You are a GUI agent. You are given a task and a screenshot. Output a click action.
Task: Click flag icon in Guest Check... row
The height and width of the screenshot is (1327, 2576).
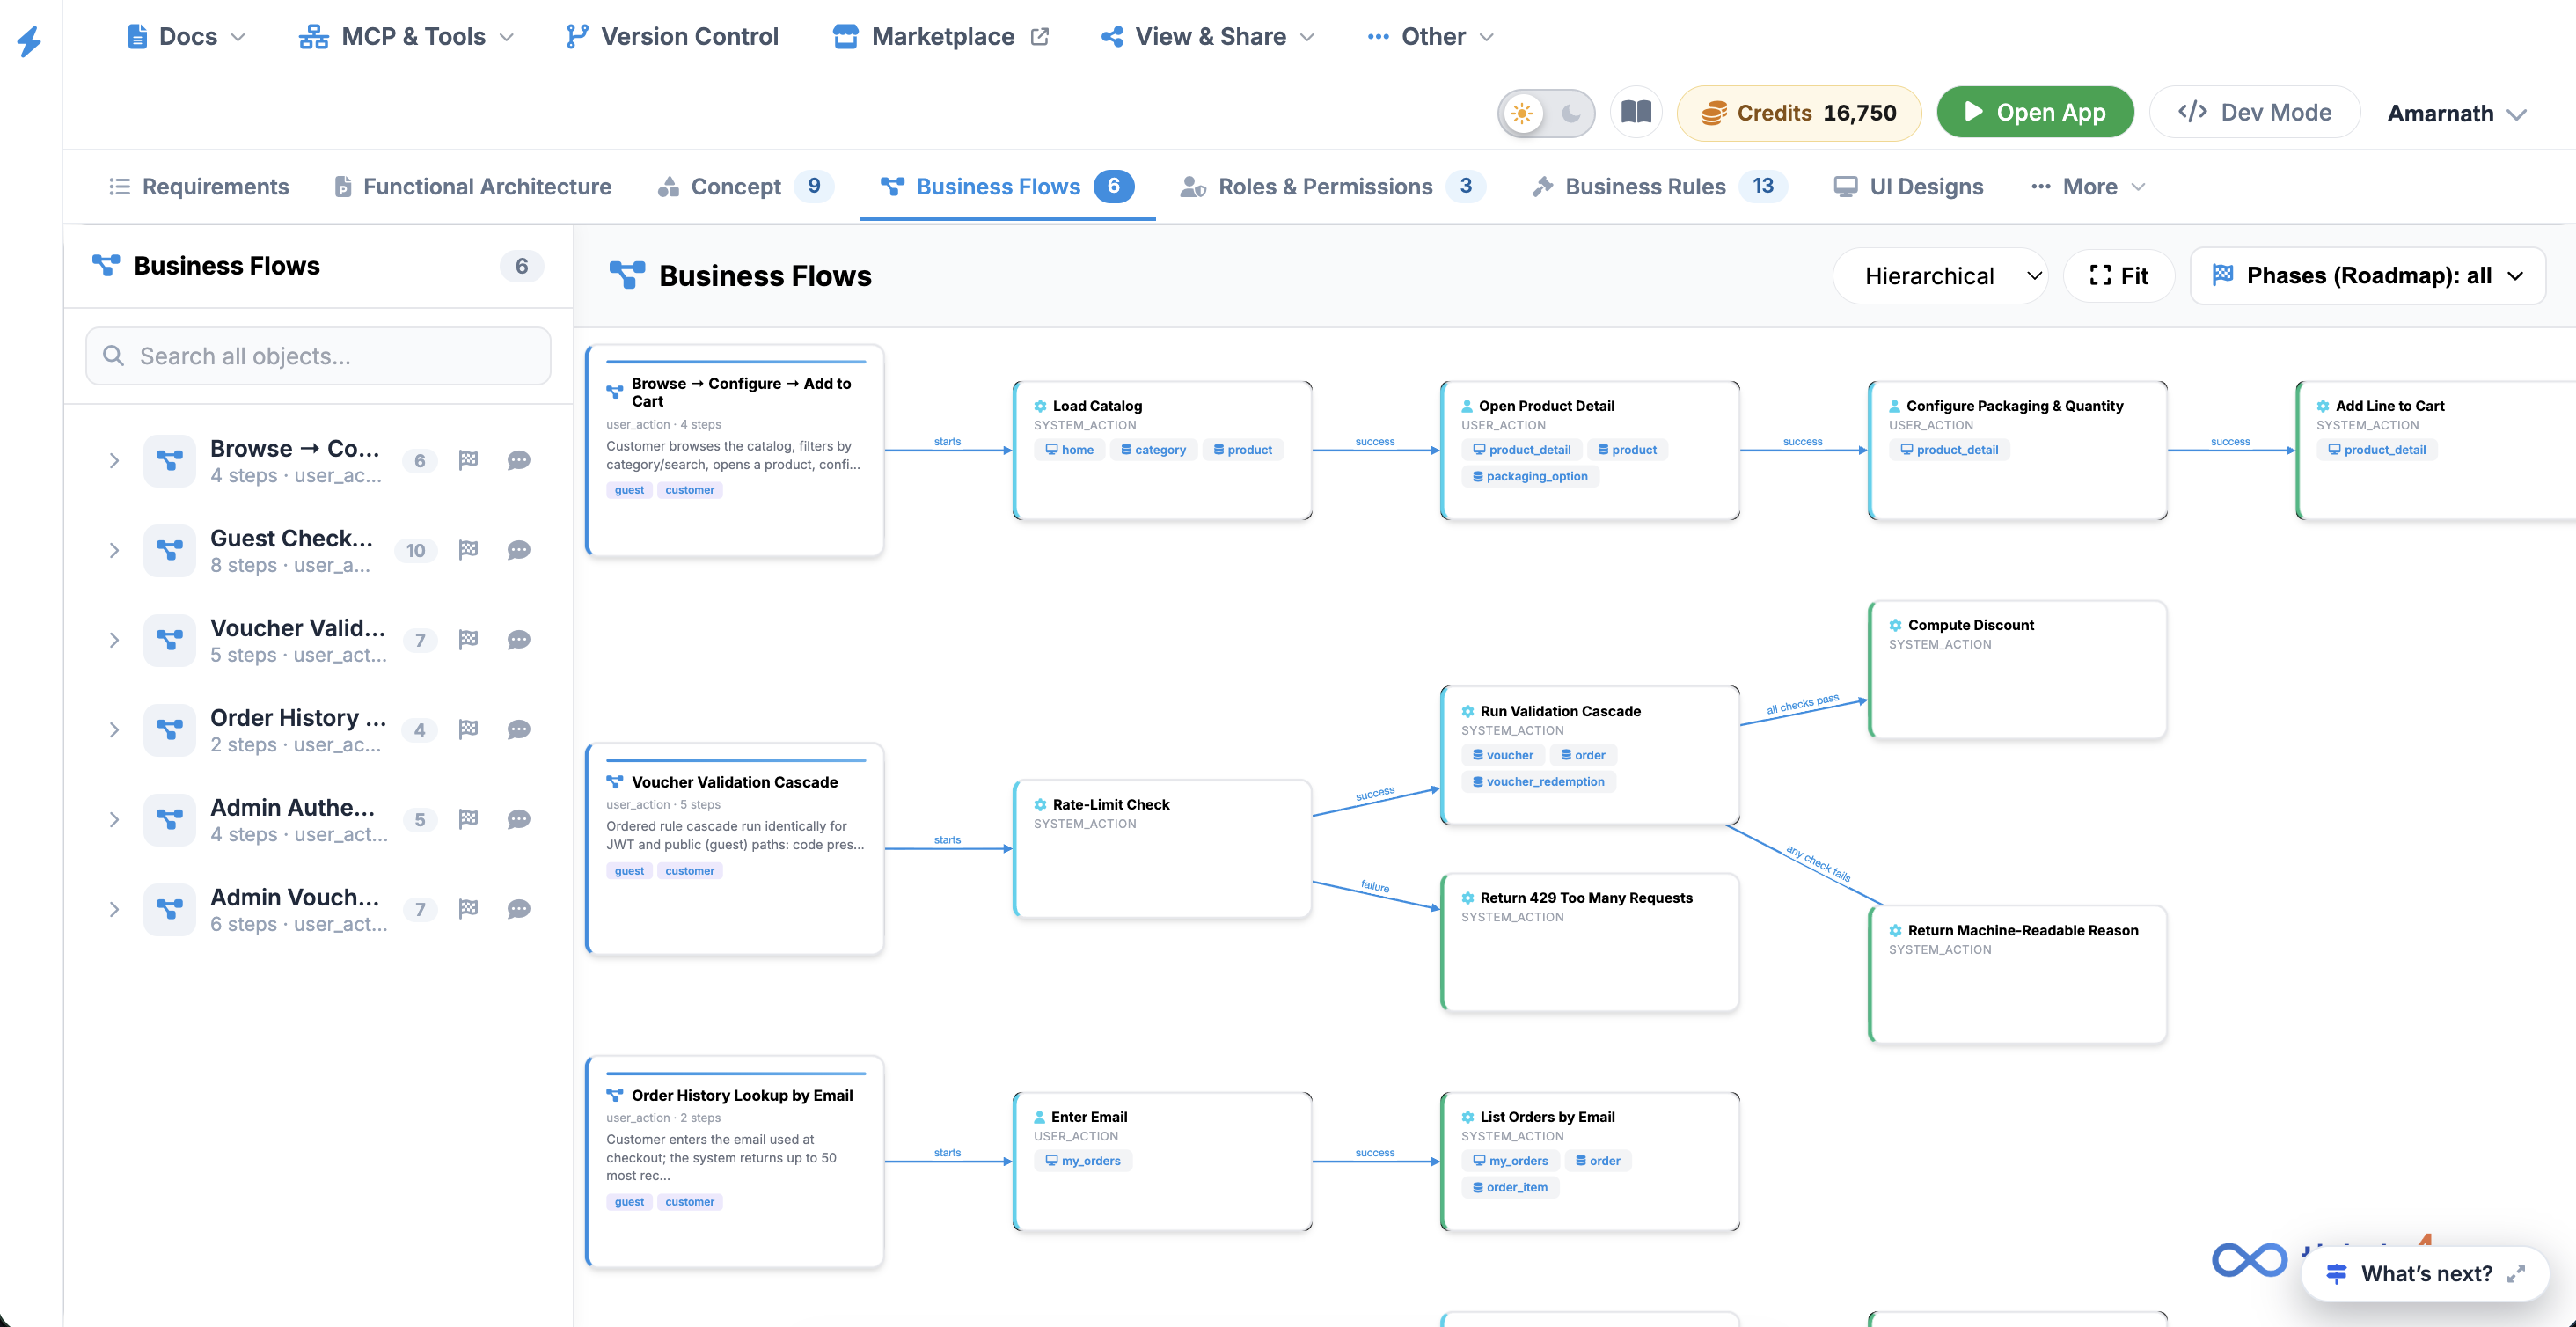[468, 550]
